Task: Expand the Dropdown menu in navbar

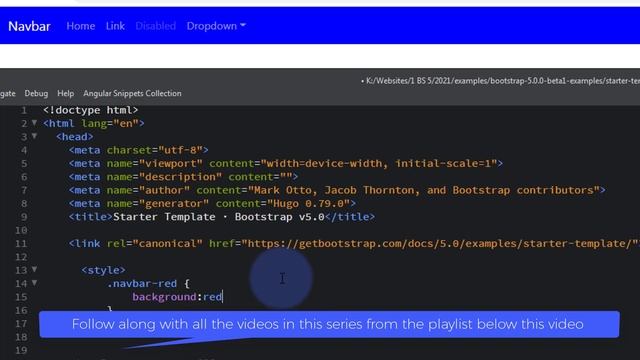Action: point(216,26)
